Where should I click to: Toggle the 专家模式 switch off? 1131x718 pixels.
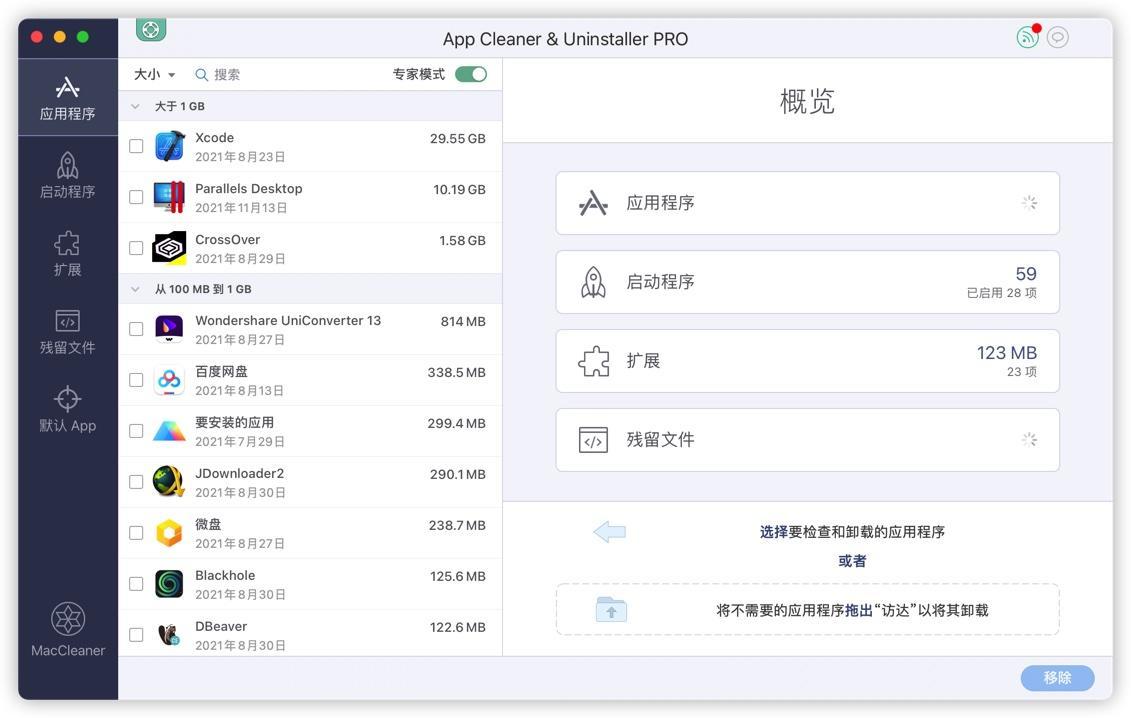pyautogui.click(x=470, y=73)
